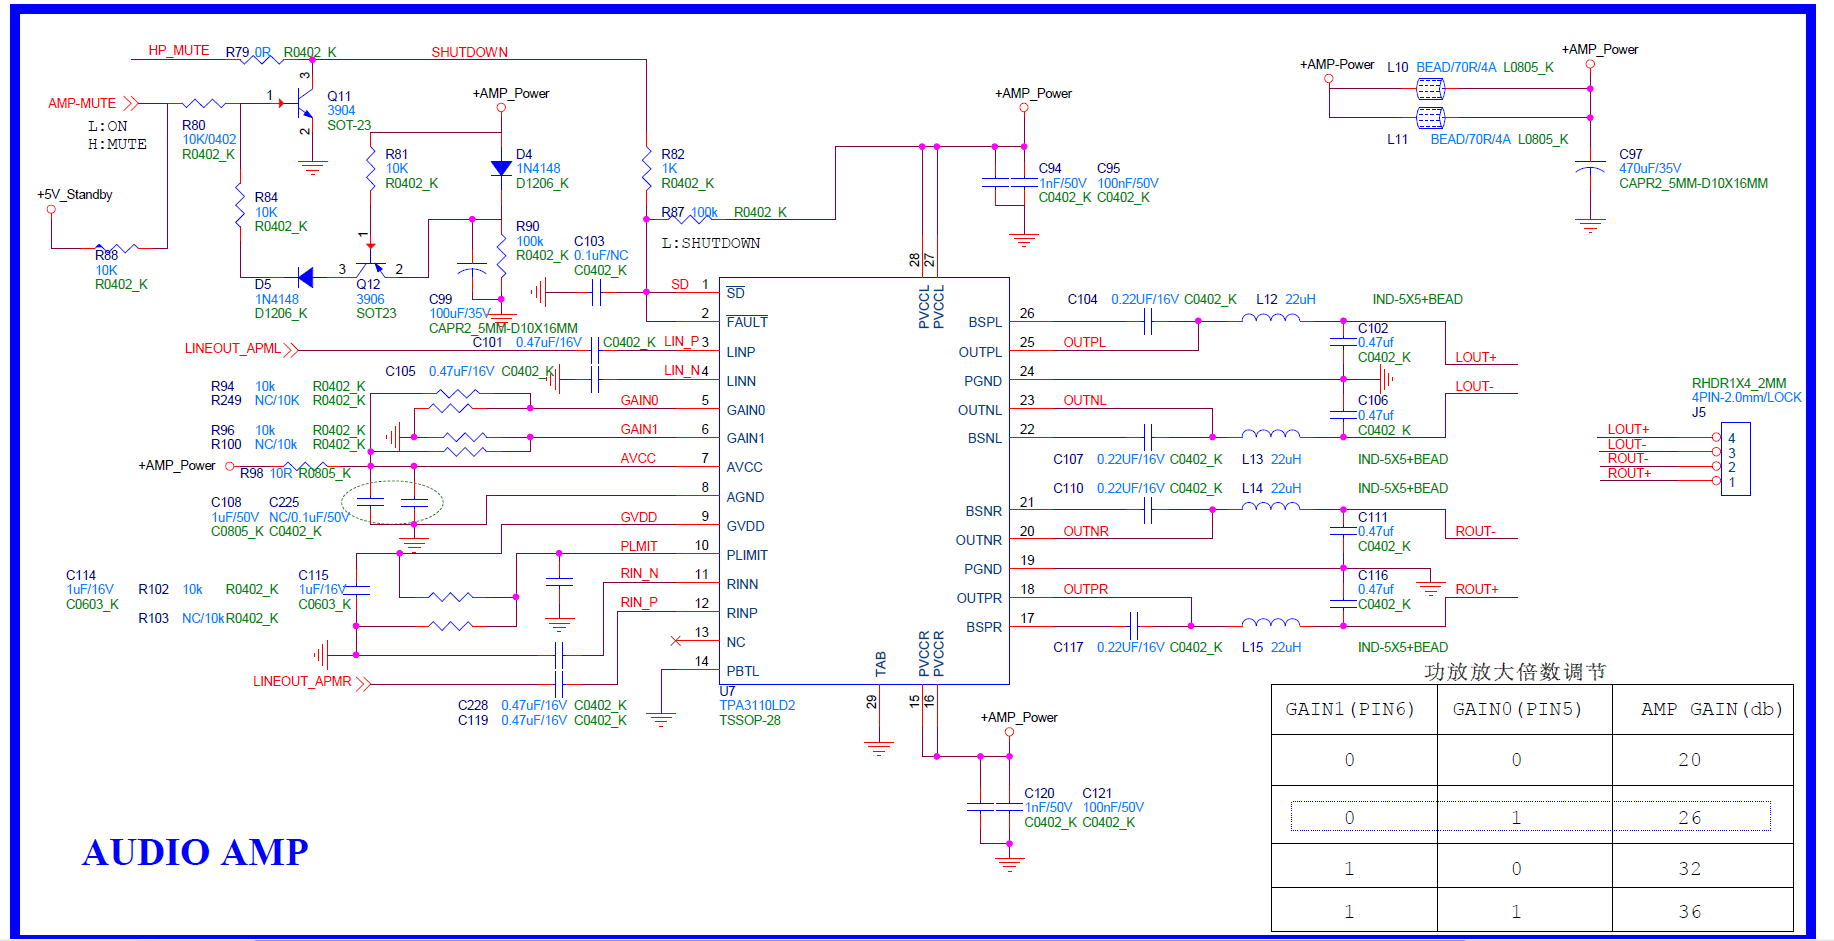Select the R98 10R R0805_K label

tap(296, 473)
